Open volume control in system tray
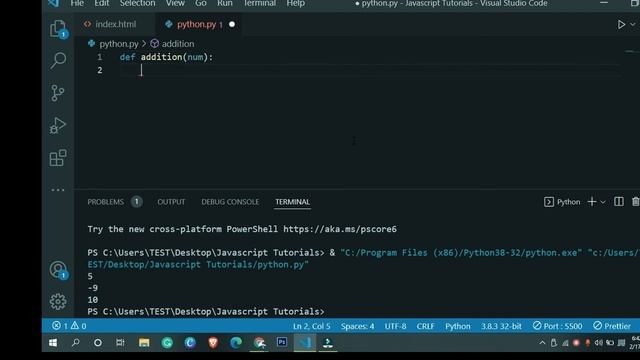 598,343
